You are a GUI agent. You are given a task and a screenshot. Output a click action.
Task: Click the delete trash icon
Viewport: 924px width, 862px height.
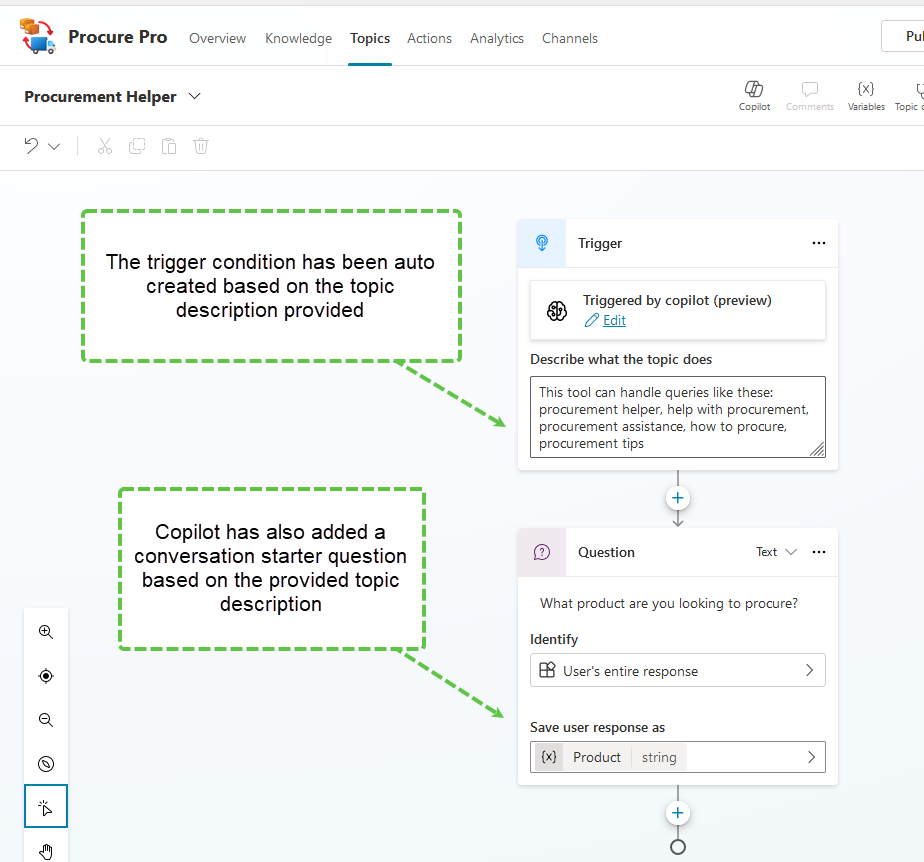pos(201,146)
